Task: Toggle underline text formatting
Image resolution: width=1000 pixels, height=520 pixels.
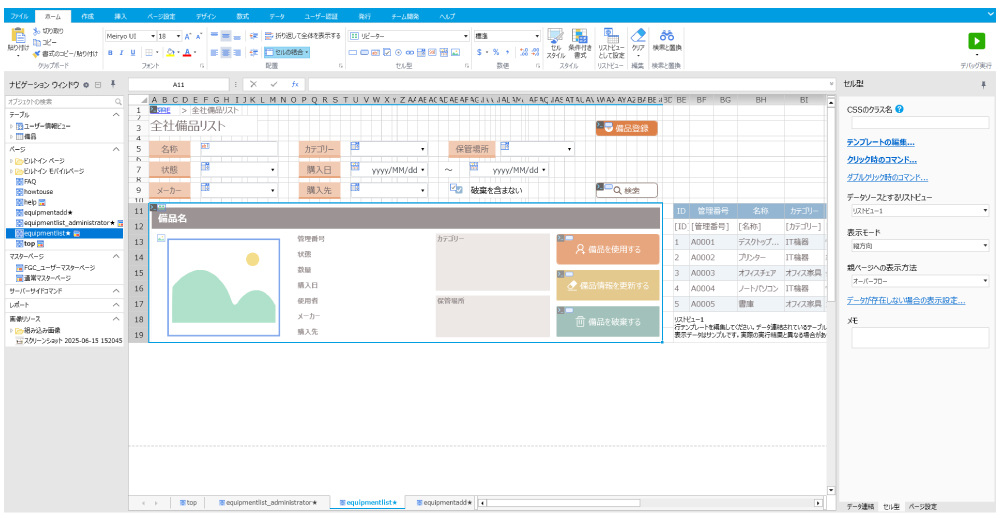Action: [x=132, y=52]
